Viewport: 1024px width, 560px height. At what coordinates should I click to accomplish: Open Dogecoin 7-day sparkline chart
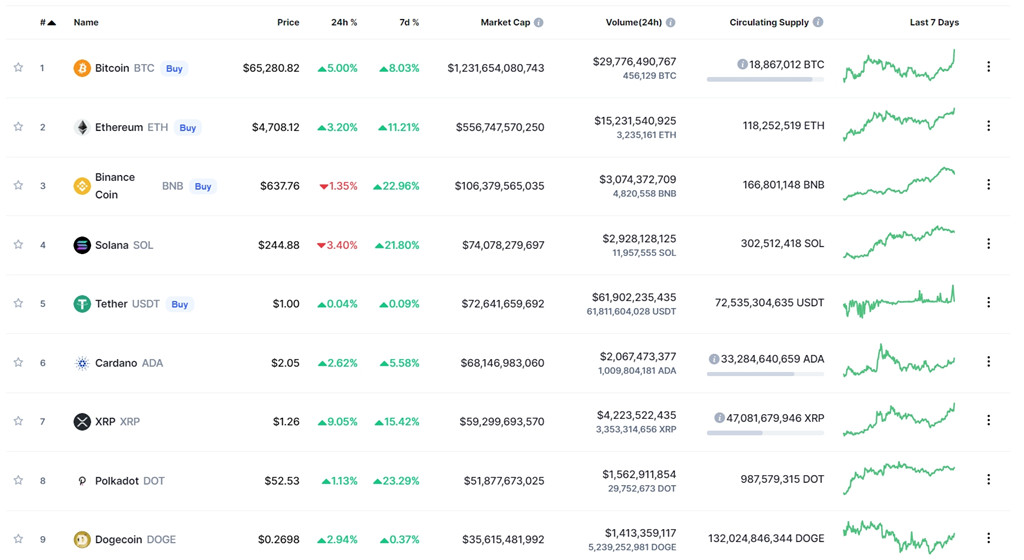(899, 537)
